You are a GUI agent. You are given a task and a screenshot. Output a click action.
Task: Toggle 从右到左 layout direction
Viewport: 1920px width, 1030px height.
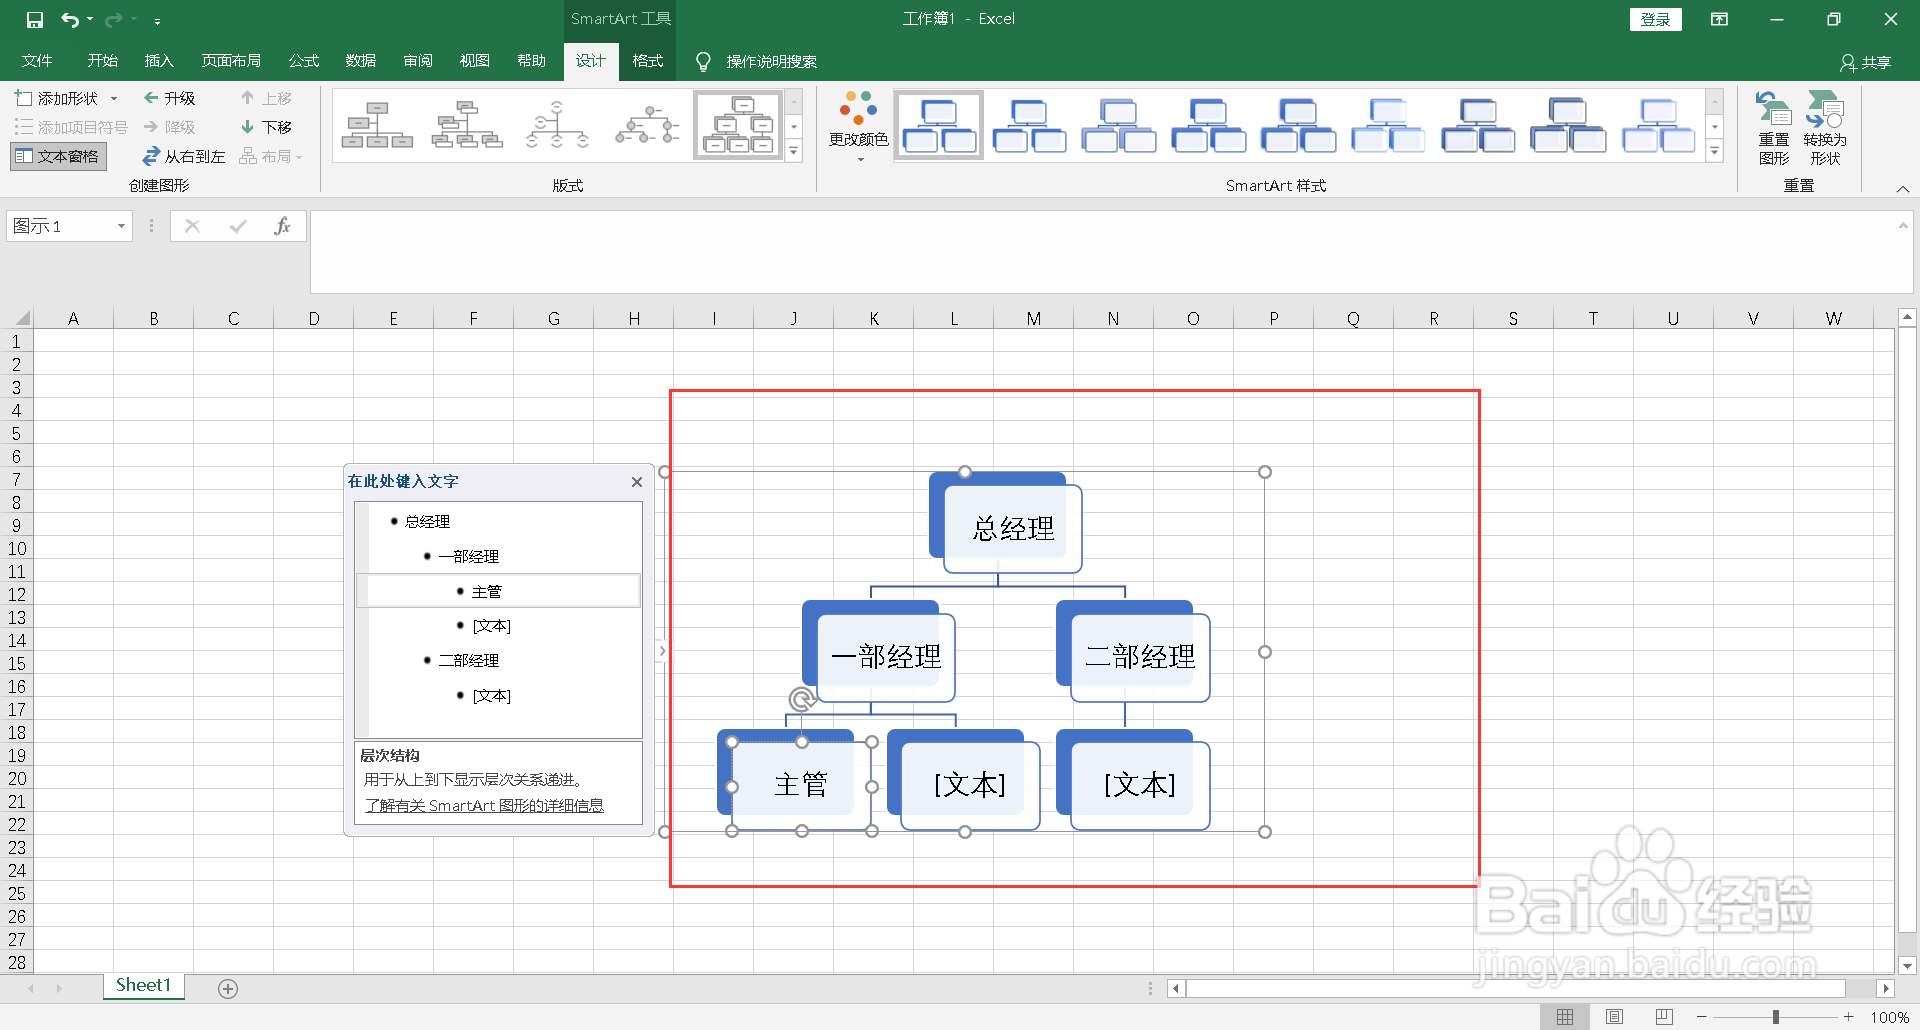point(183,156)
